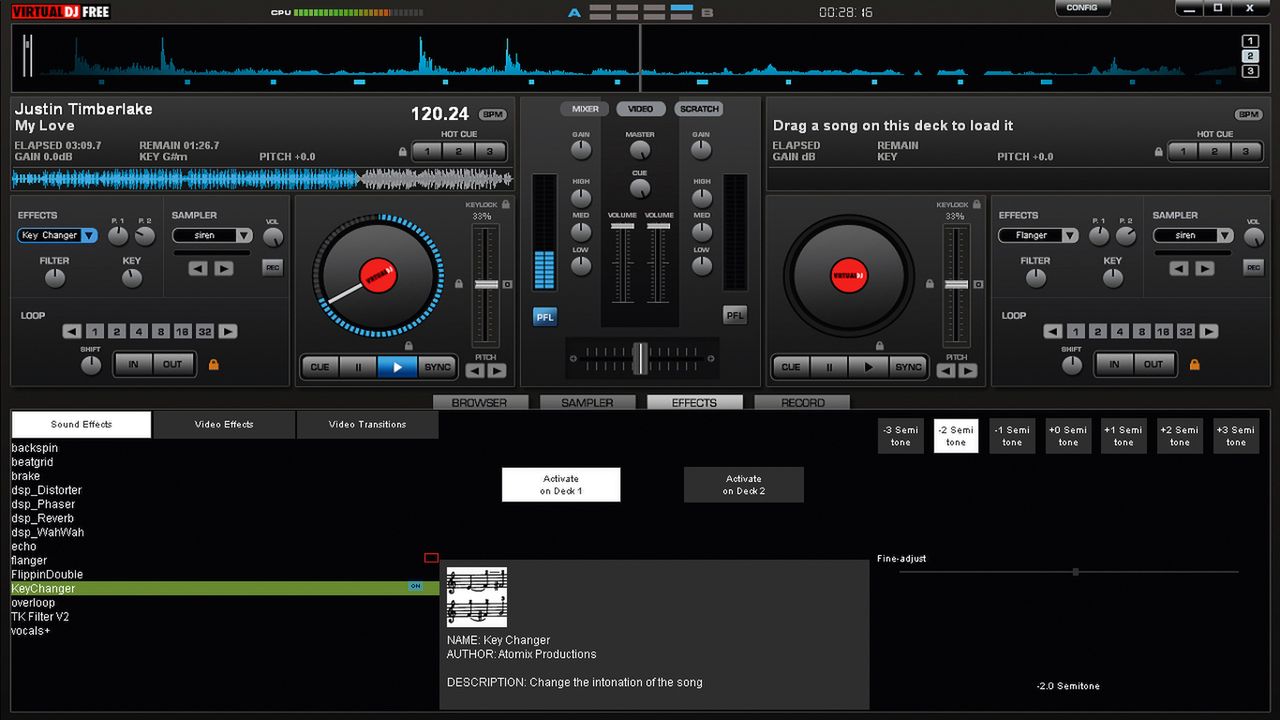Play the track on deck 2
This screenshot has height=720, width=1280.
click(x=868, y=367)
